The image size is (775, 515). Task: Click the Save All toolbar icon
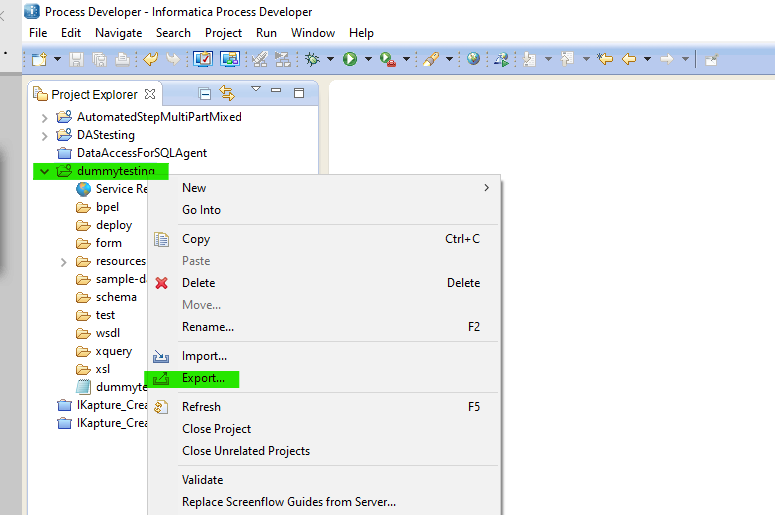point(99,59)
